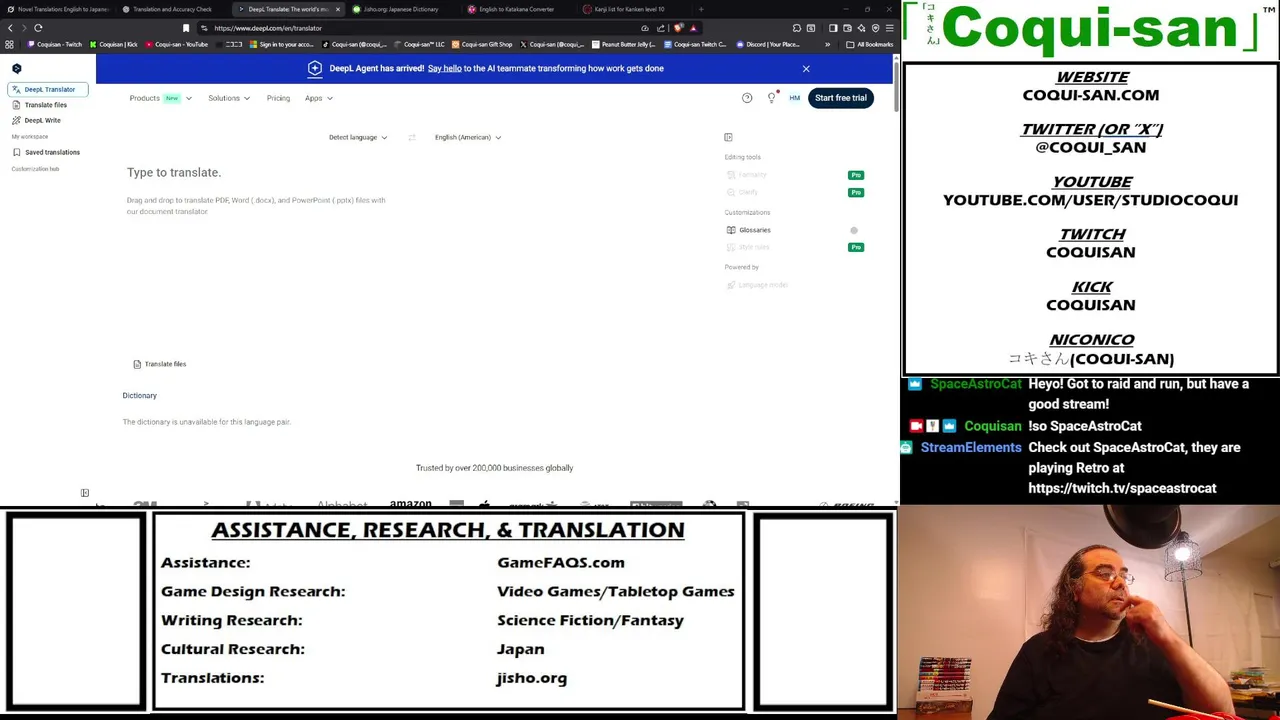Open the Language model option
This screenshot has height=720, width=1280.
pyautogui.click(x=757, y=285)
